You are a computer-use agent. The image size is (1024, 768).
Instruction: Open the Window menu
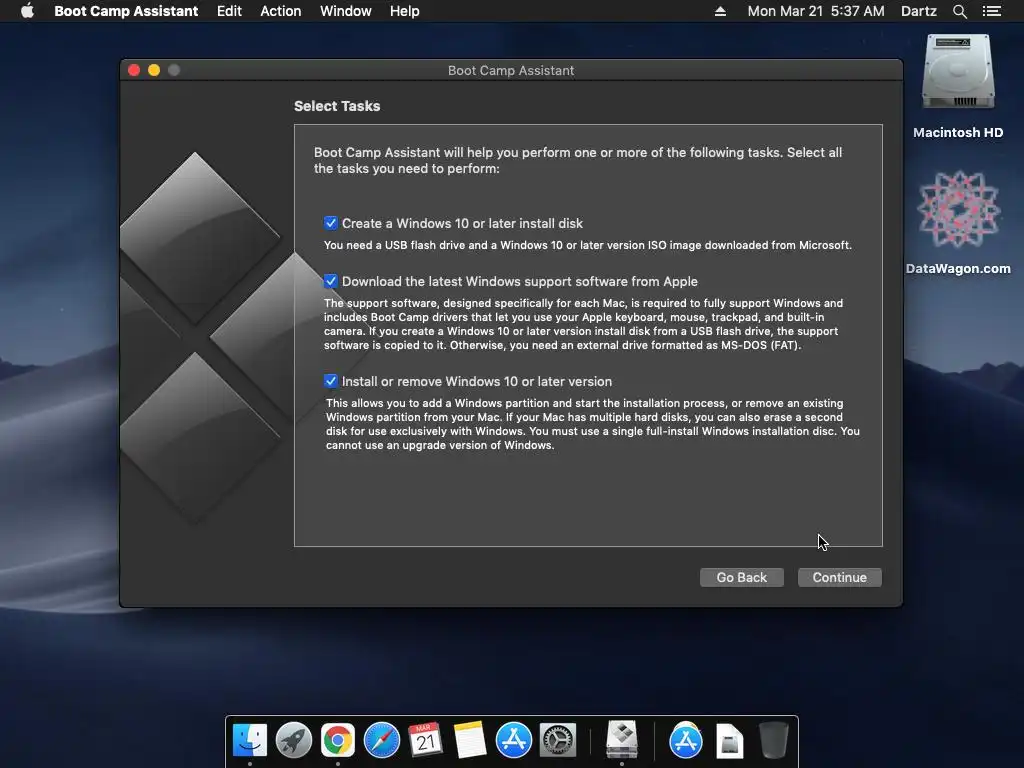(x=345, y=11)
